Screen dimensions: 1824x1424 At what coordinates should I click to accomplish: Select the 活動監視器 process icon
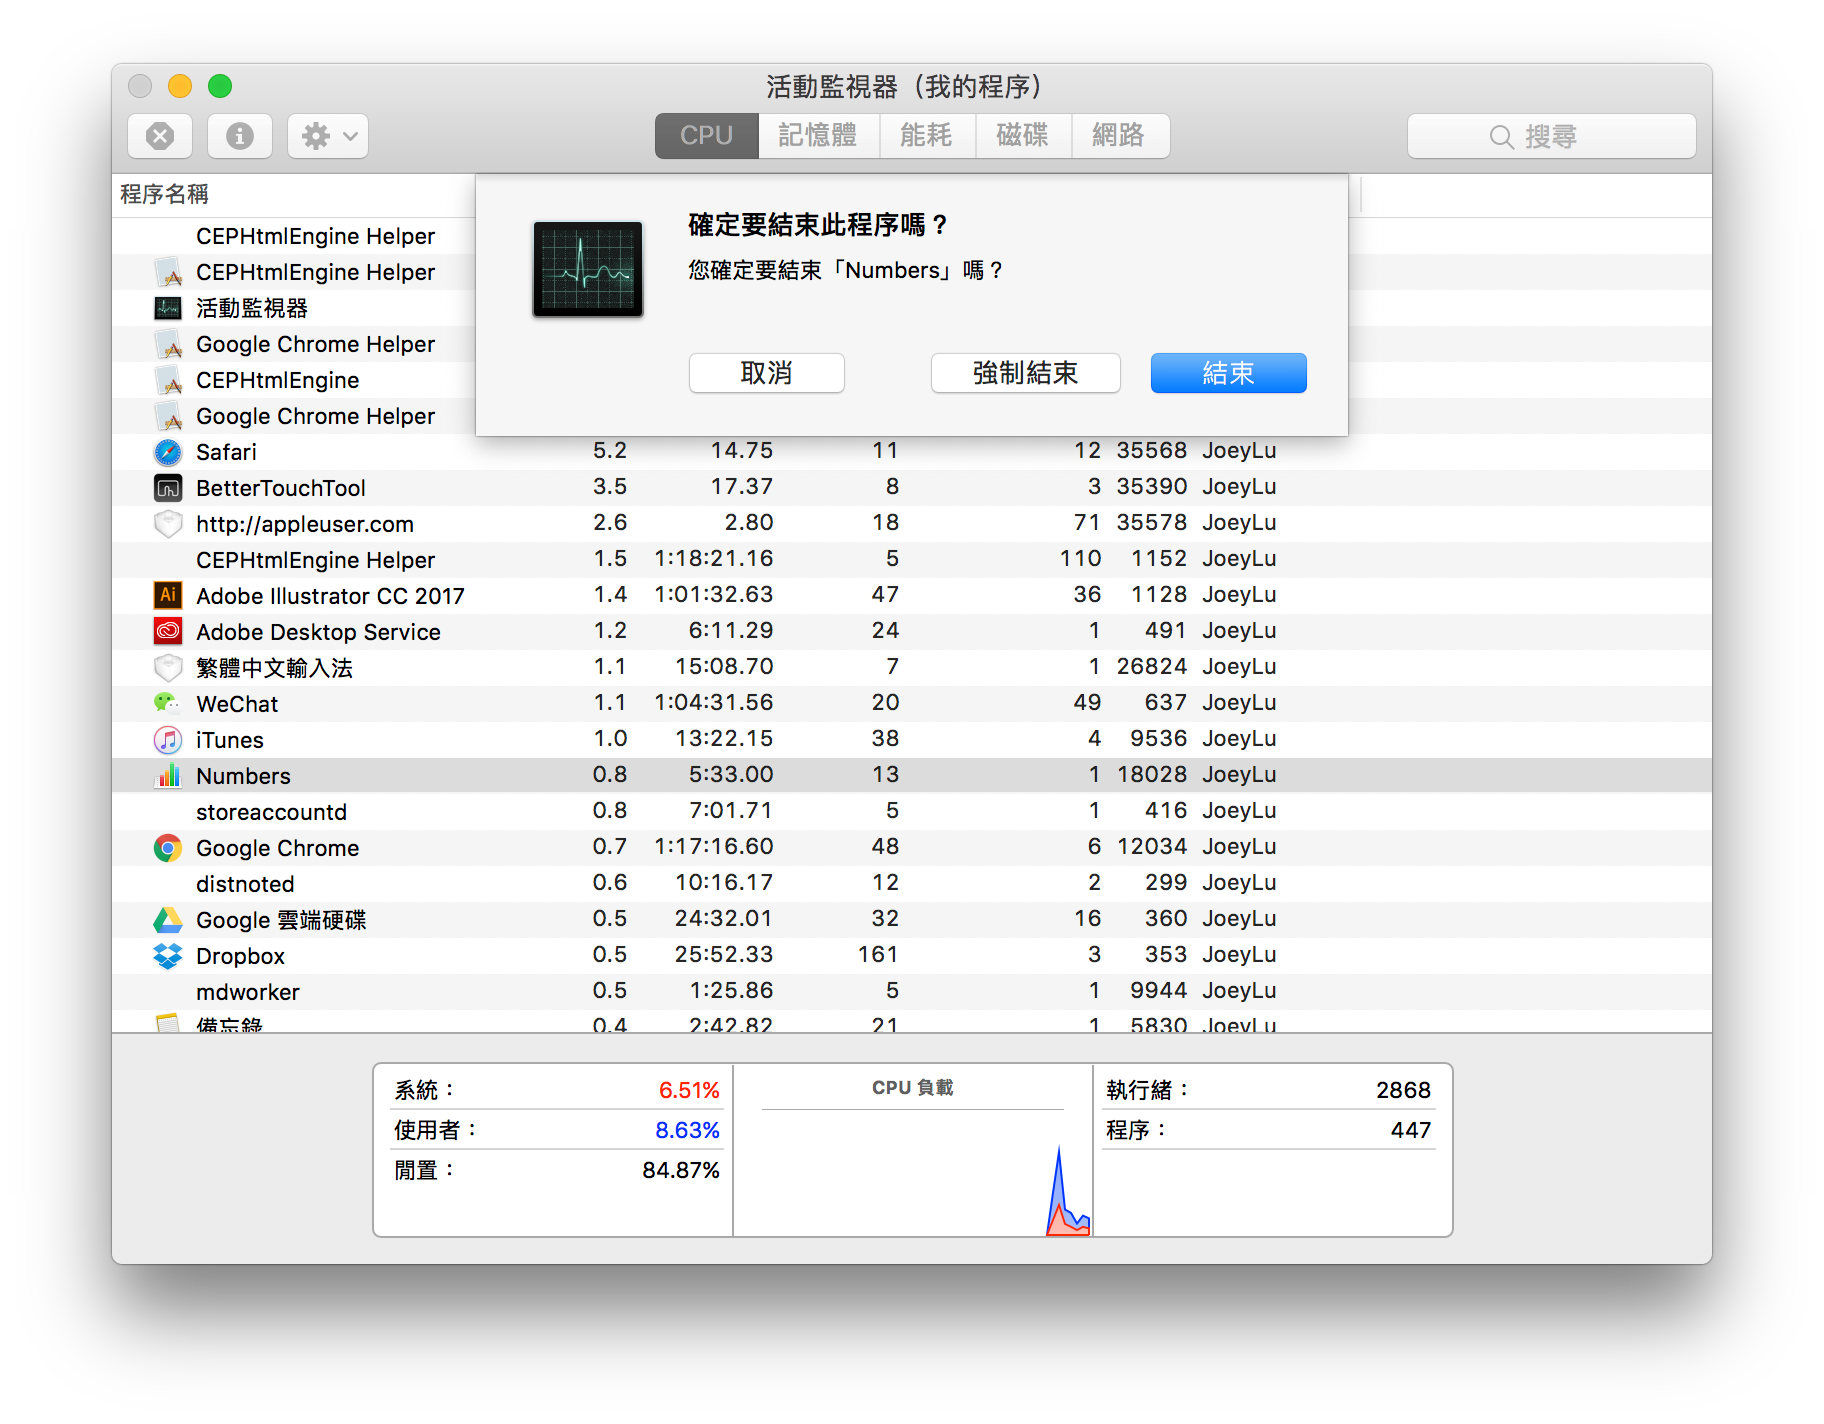click(168, 308)
